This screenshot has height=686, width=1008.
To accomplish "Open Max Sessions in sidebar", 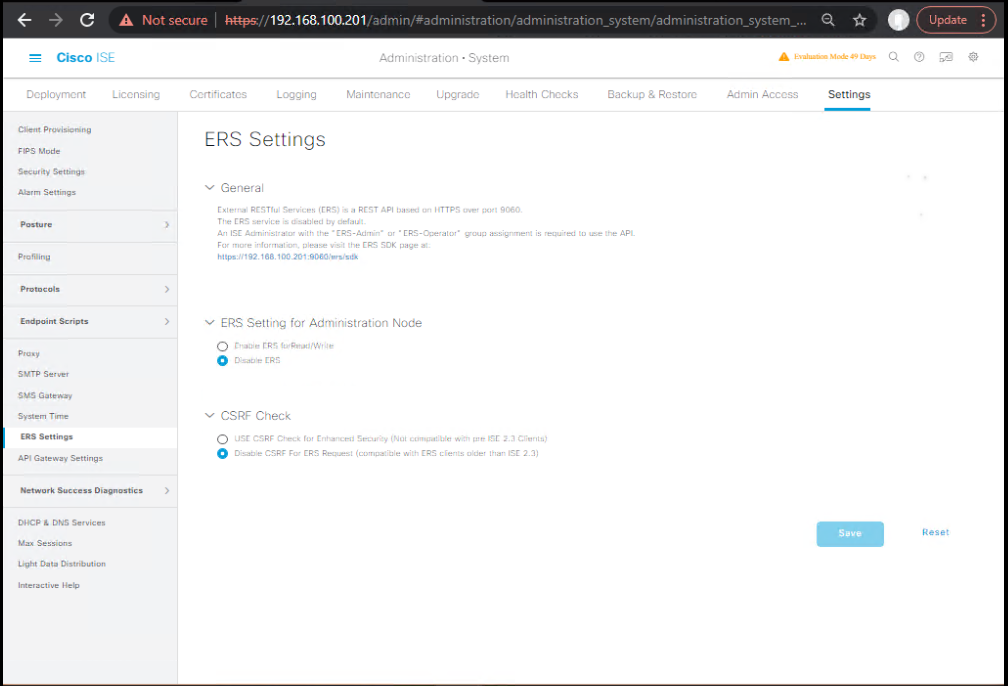I will point(45,543).
